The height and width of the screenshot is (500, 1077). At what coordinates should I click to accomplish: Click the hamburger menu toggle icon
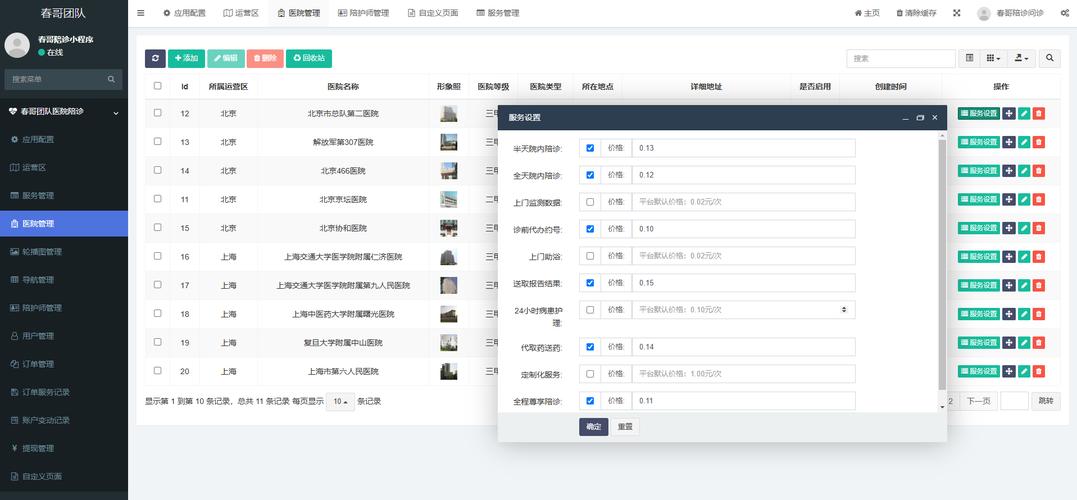coord(141,13)
